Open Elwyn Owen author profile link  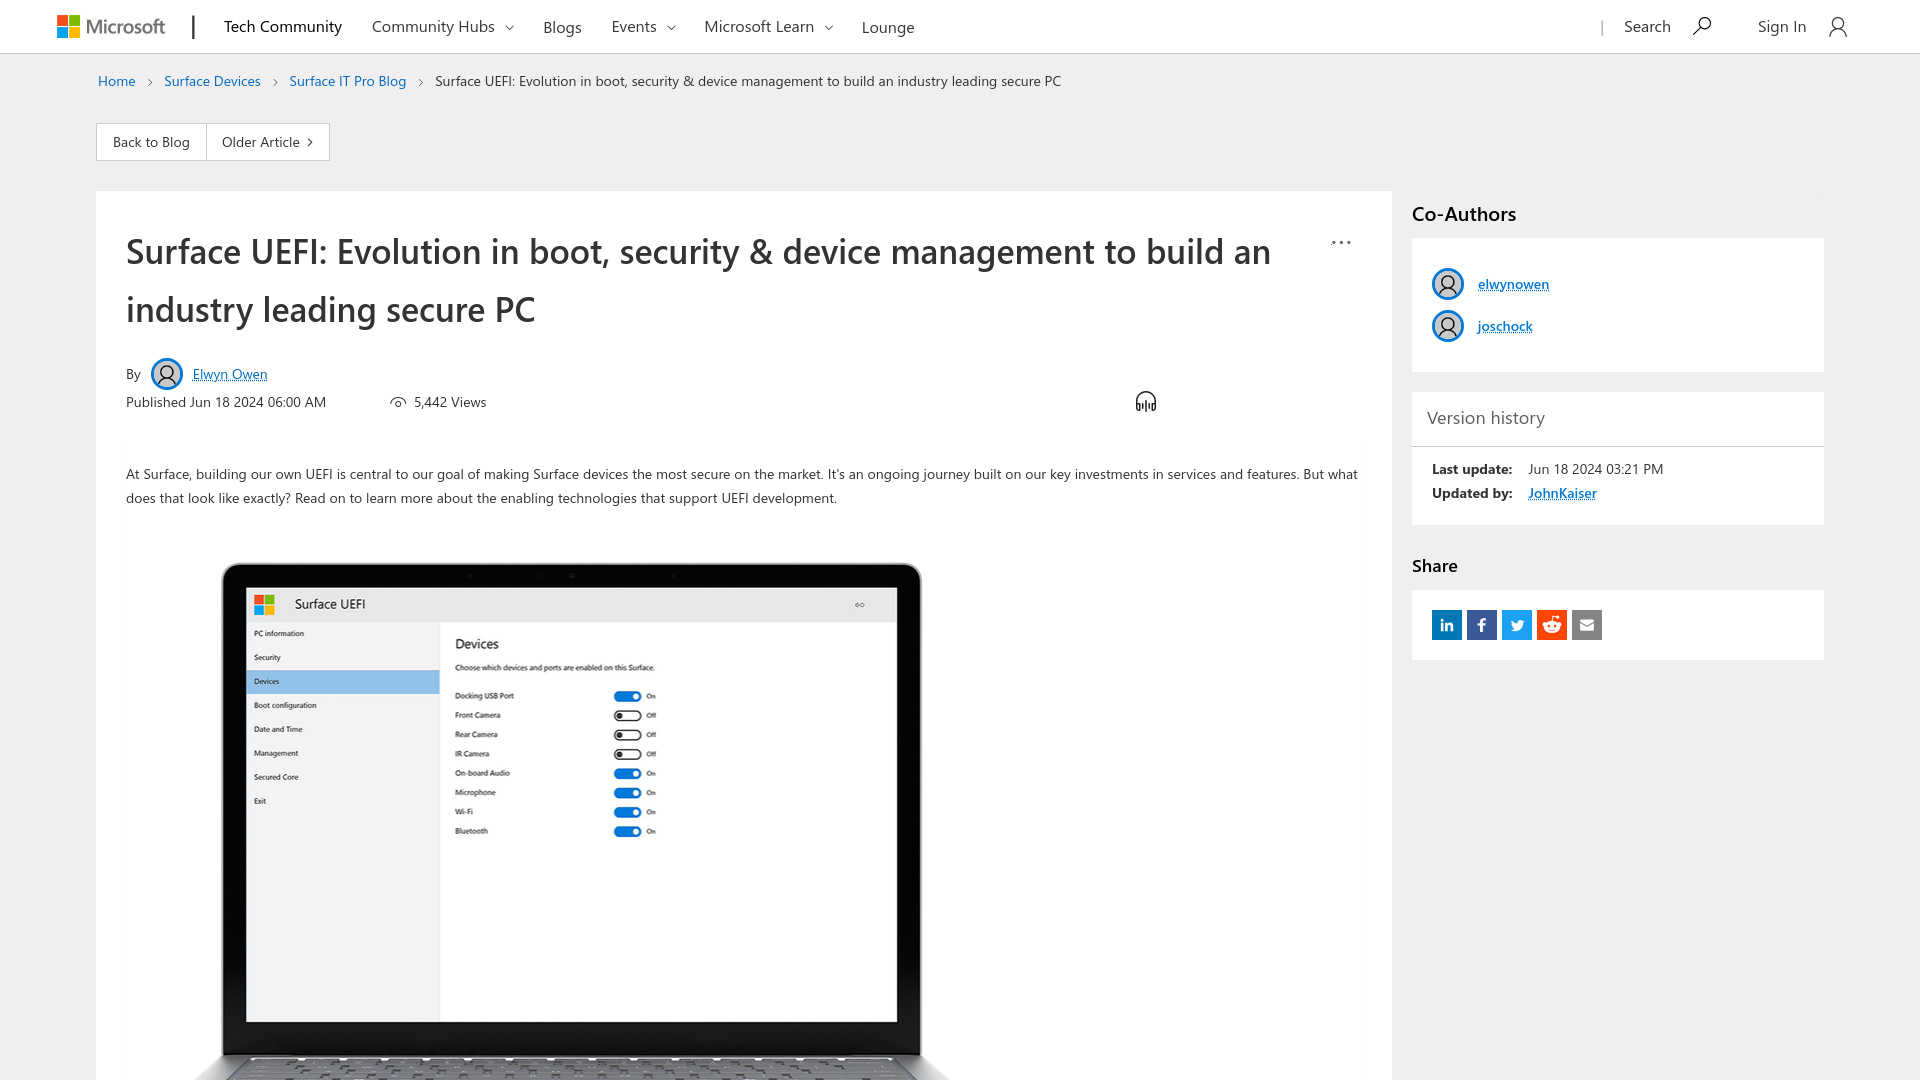230,374
